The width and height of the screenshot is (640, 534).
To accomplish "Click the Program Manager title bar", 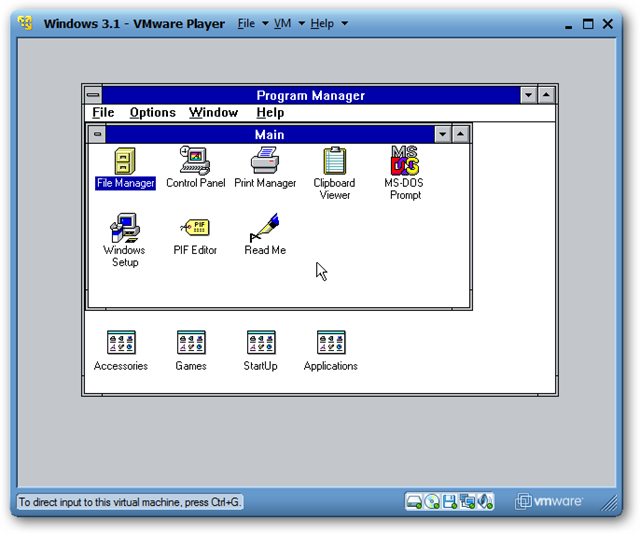I will (311, 95).
